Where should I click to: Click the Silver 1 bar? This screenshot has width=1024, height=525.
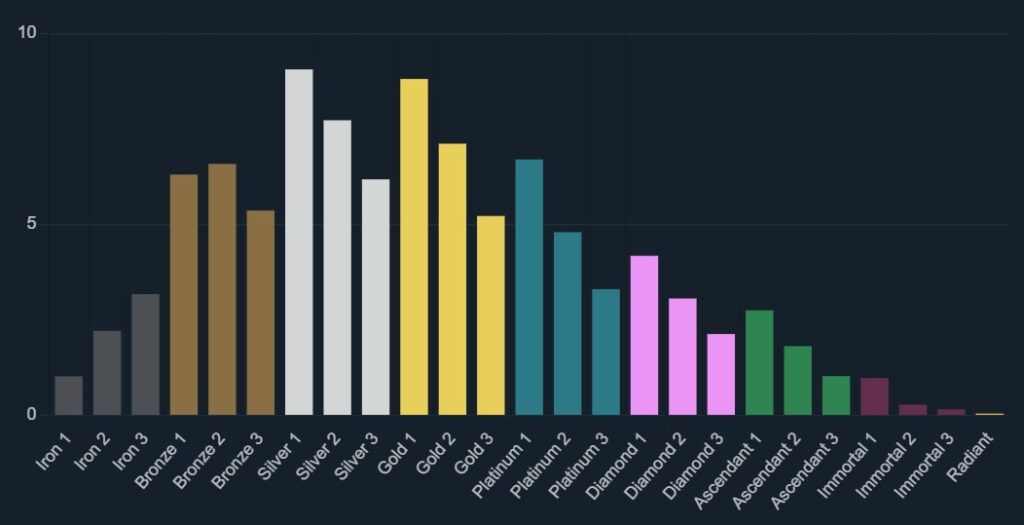tap(299, 242)
